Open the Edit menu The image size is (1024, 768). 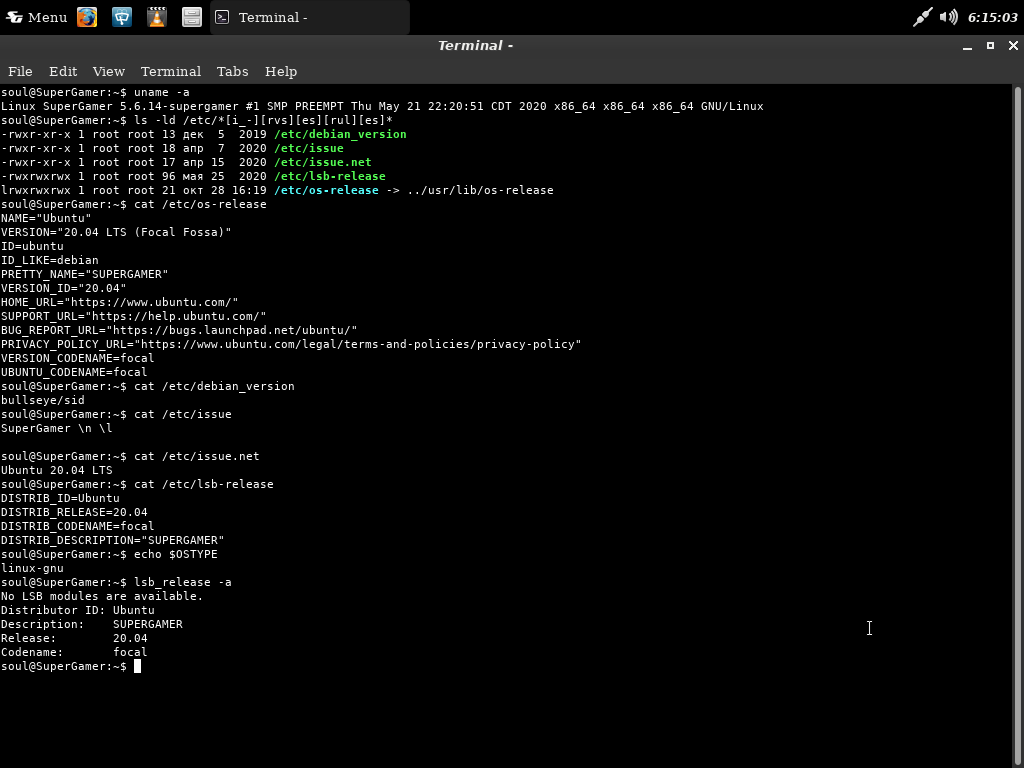point(63,71)
